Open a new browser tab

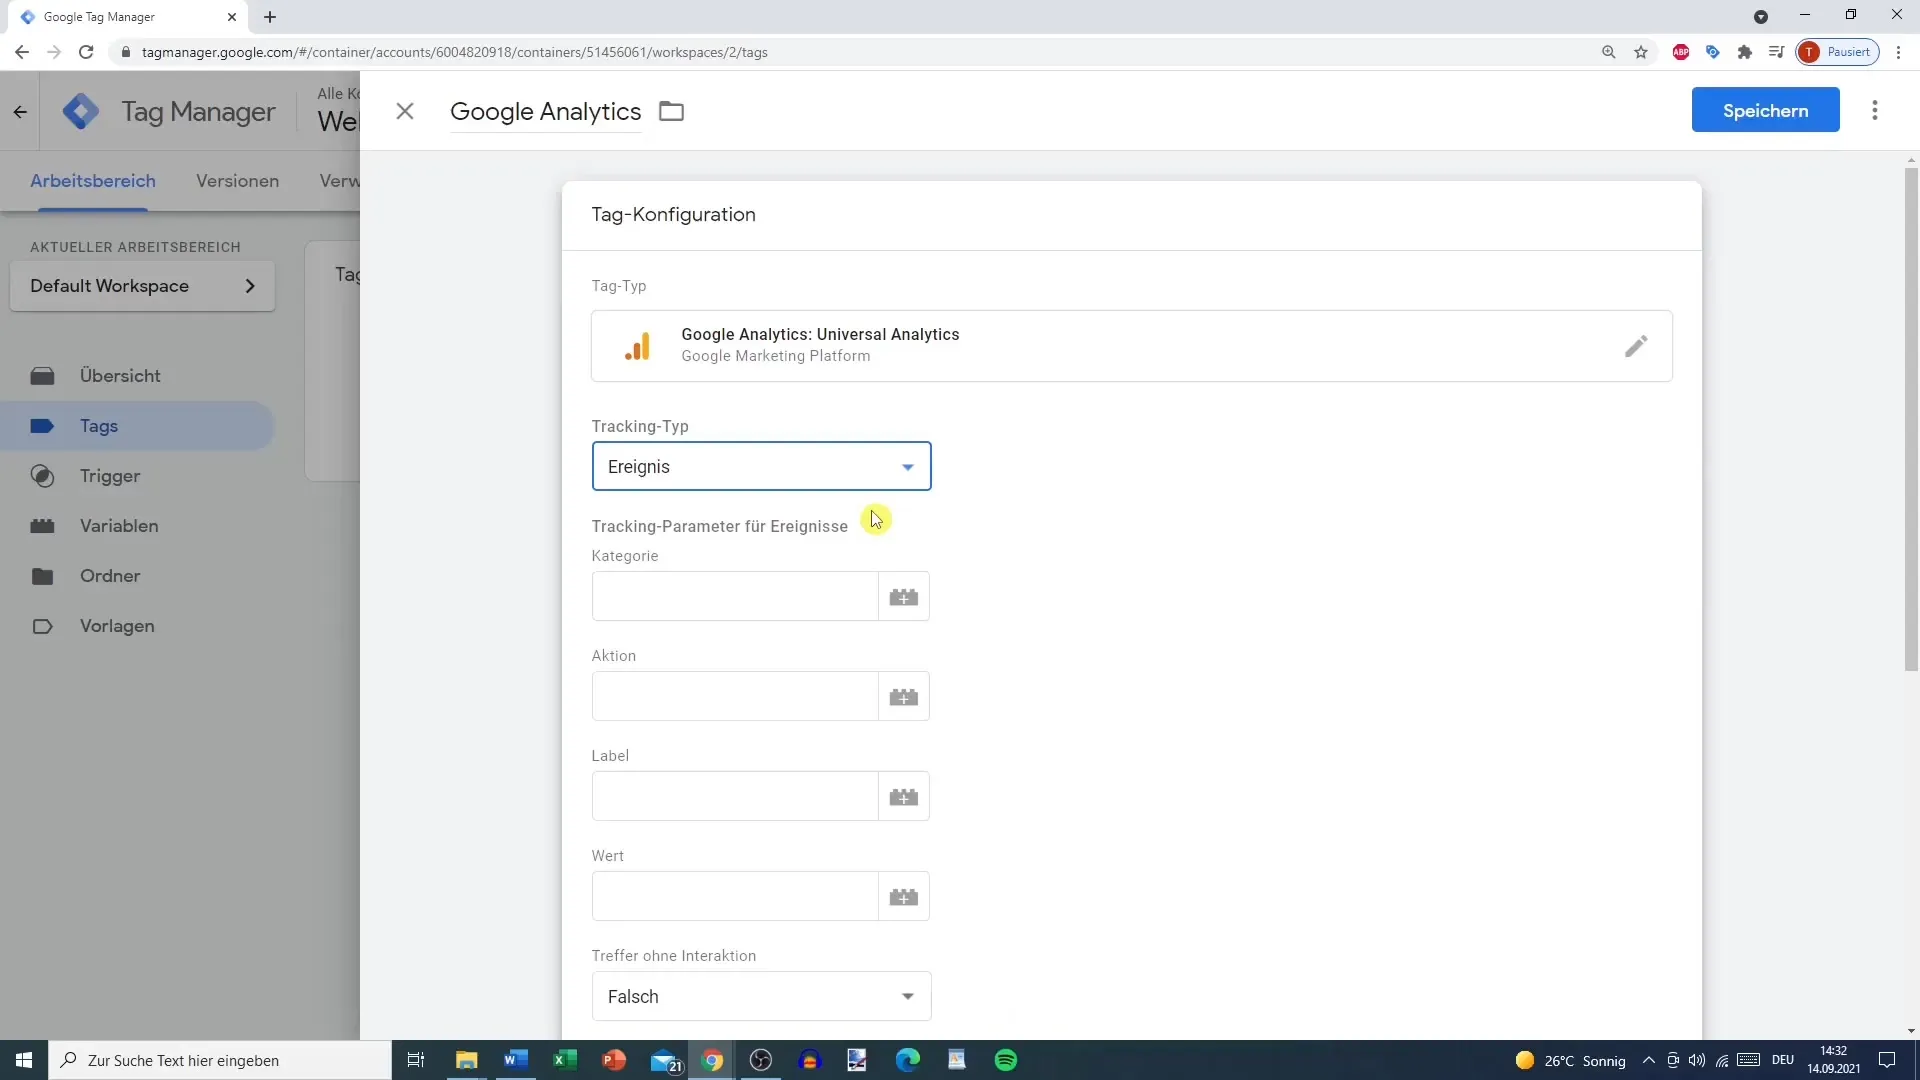click(x=270, y=17)
